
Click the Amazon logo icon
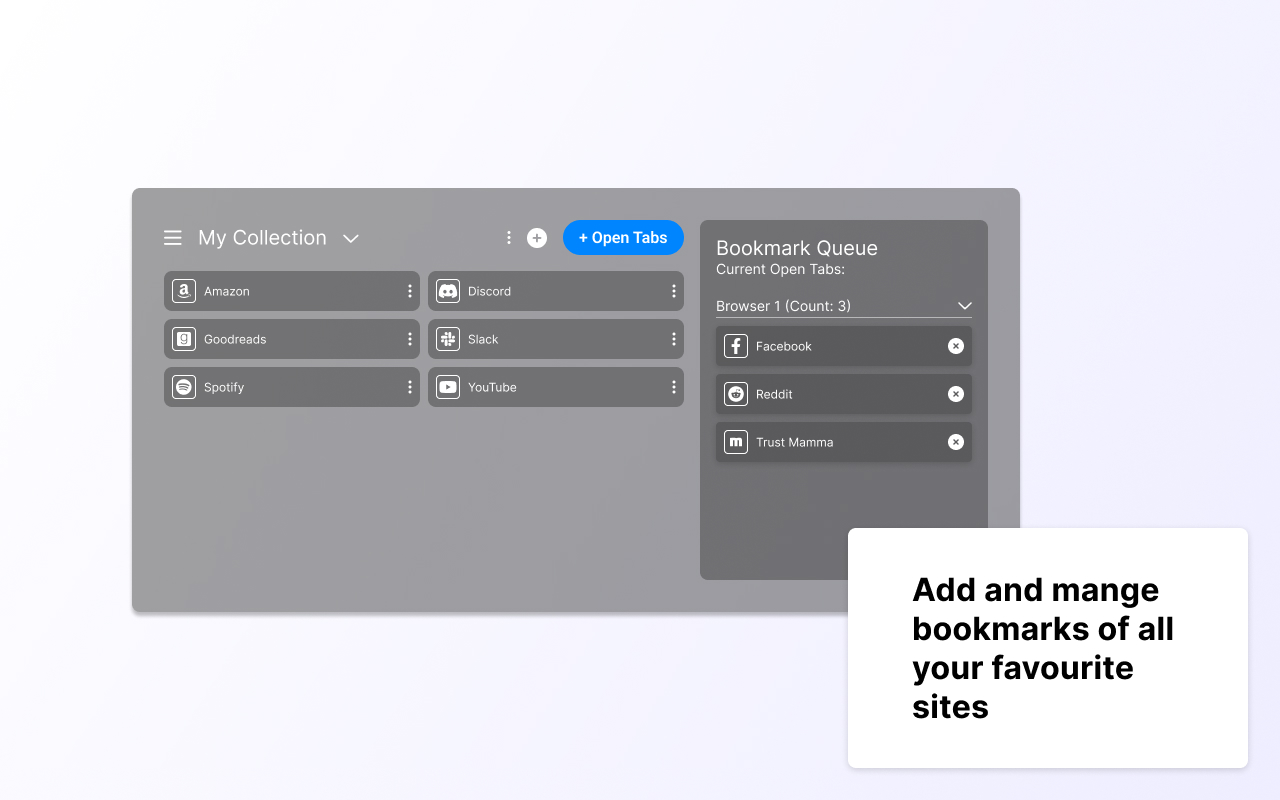coord(184,291)
